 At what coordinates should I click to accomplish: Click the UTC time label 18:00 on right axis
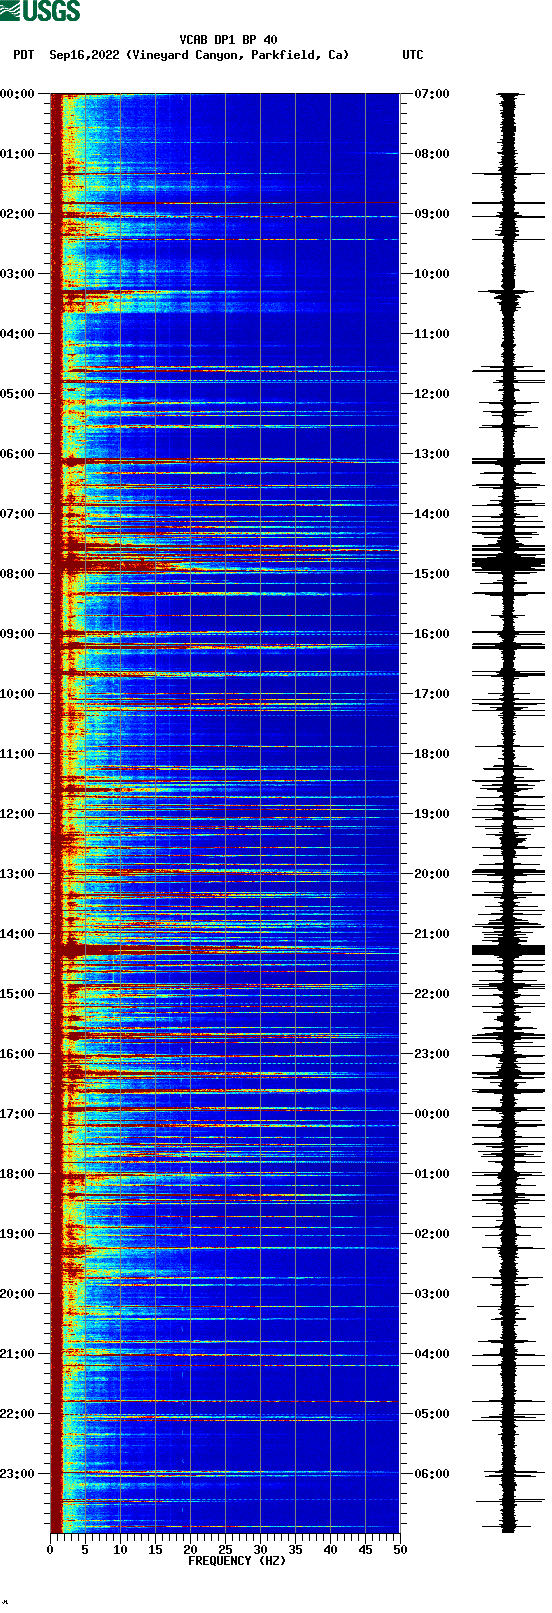(x=432, y=754)
